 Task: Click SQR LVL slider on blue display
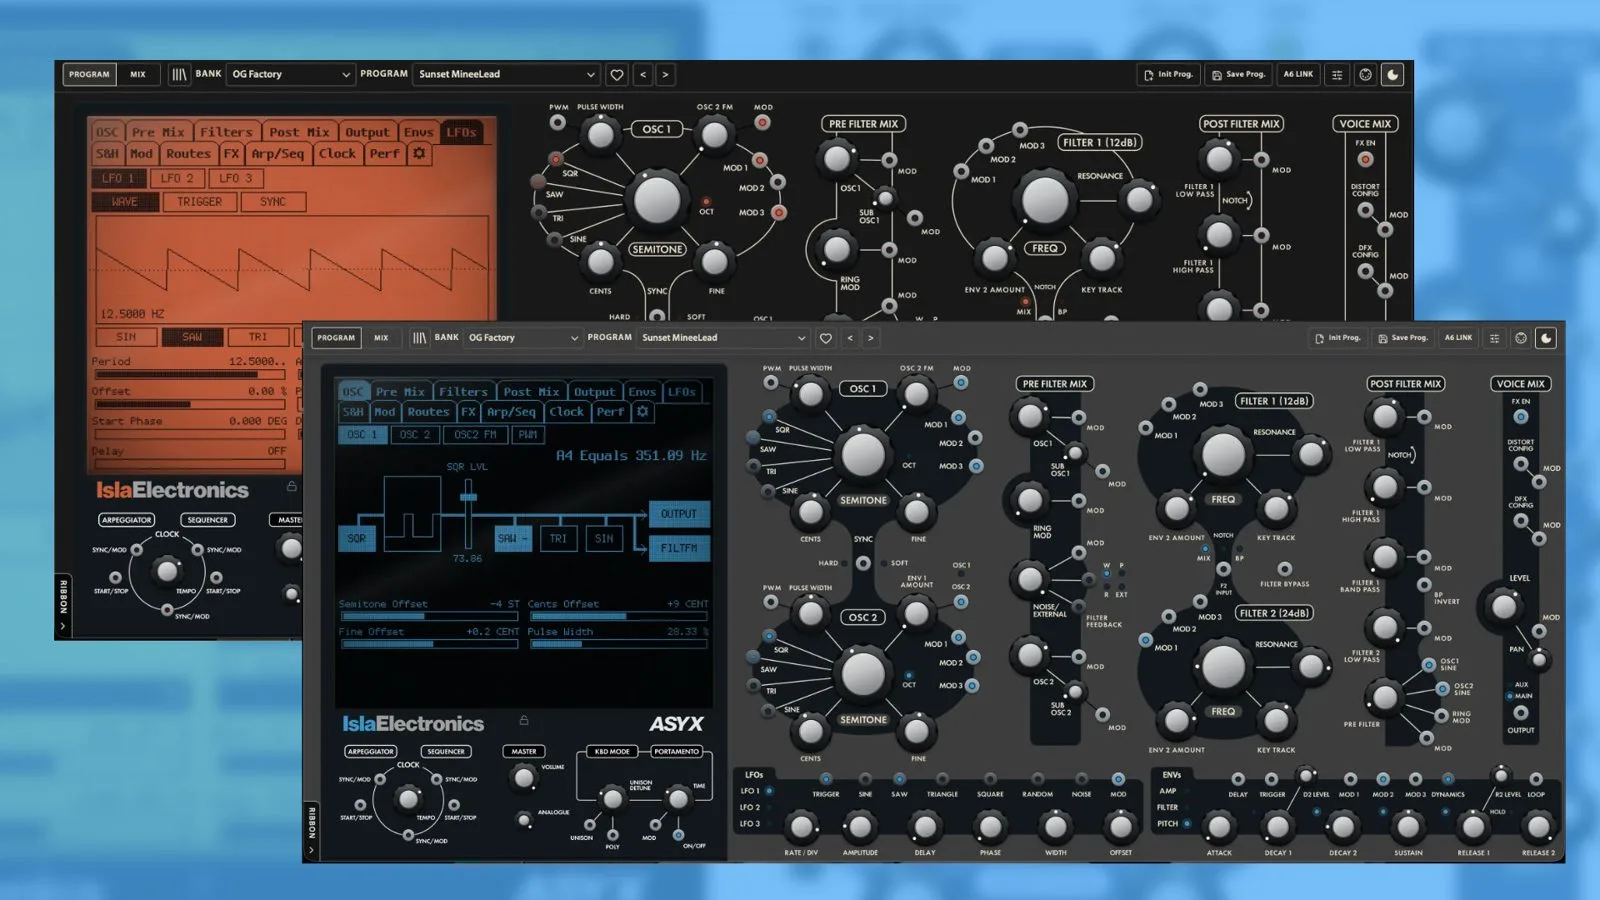coord(467,512)
